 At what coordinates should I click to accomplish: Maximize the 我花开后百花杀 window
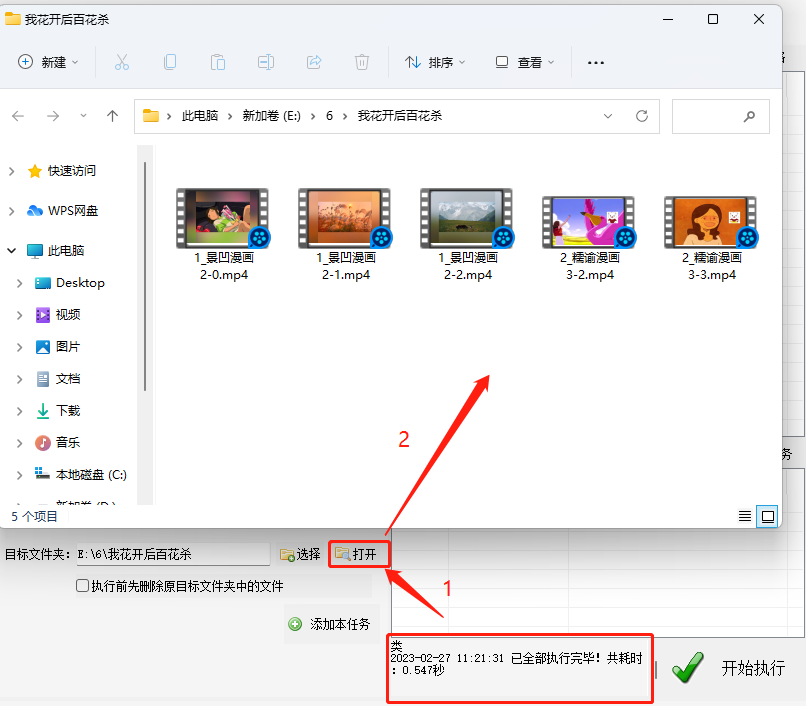point(713,20)
